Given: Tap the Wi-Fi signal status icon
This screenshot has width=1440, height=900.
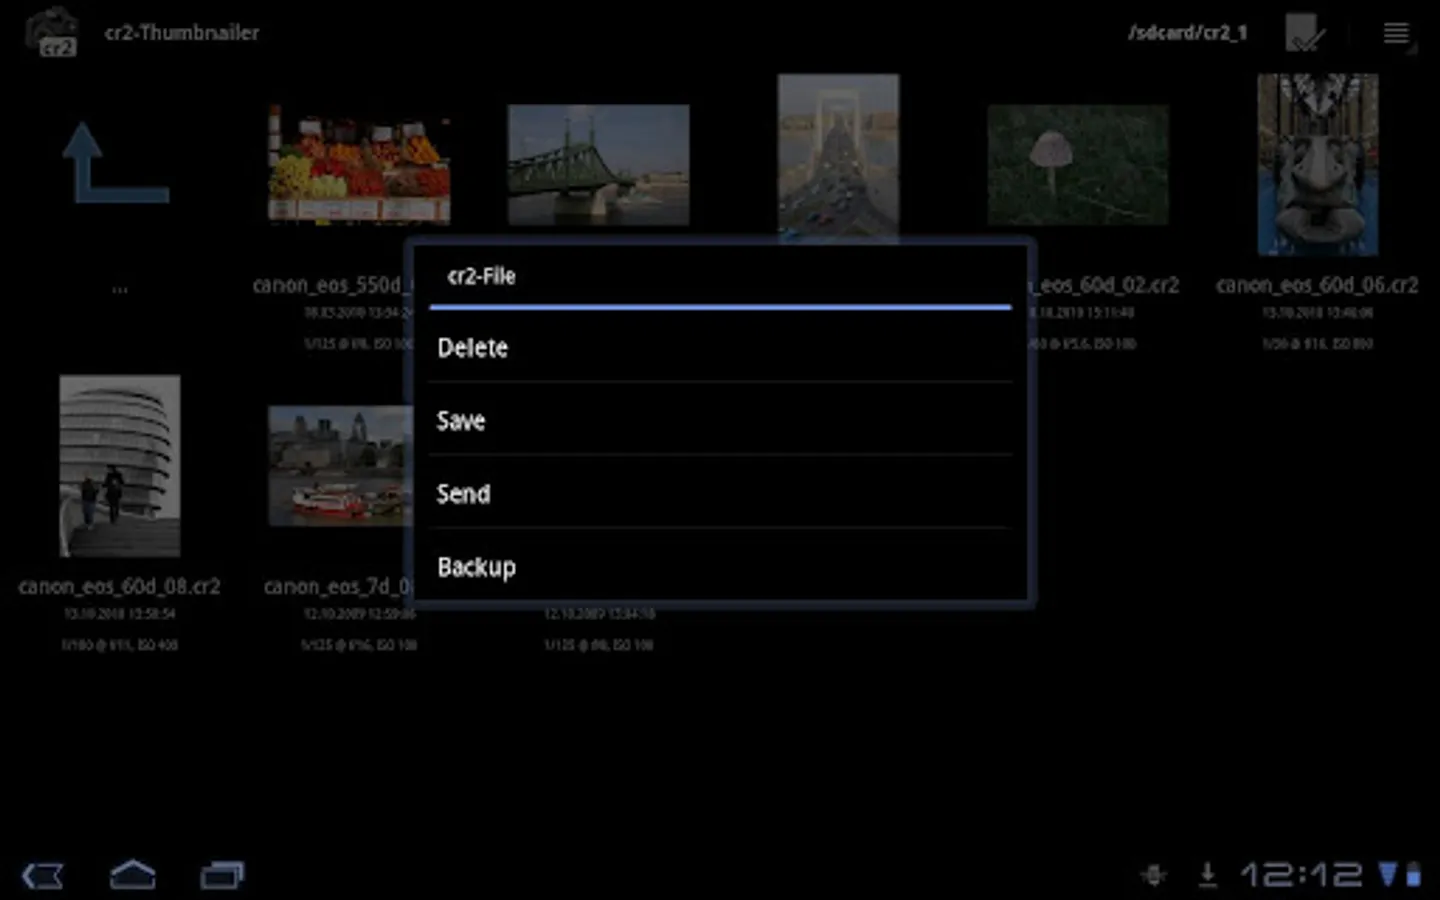Looking at the screenshot, I should pyautogui.click(x=1388, y=875).
